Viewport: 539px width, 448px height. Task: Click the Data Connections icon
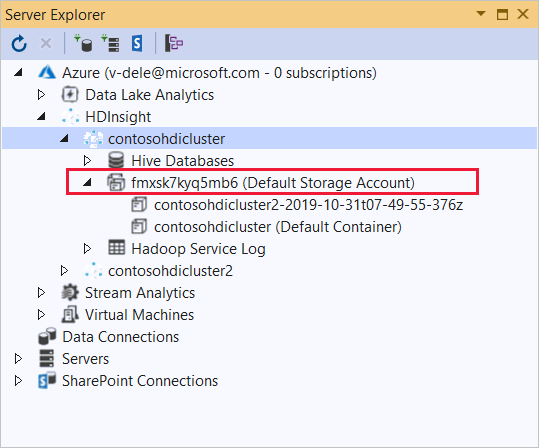click(x=47, y=336)
